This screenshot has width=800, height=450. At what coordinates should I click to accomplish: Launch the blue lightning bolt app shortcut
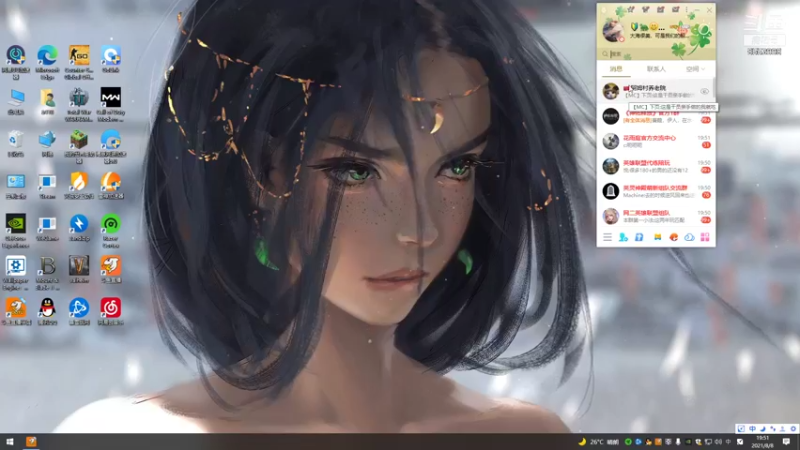(x=79, y=227)
